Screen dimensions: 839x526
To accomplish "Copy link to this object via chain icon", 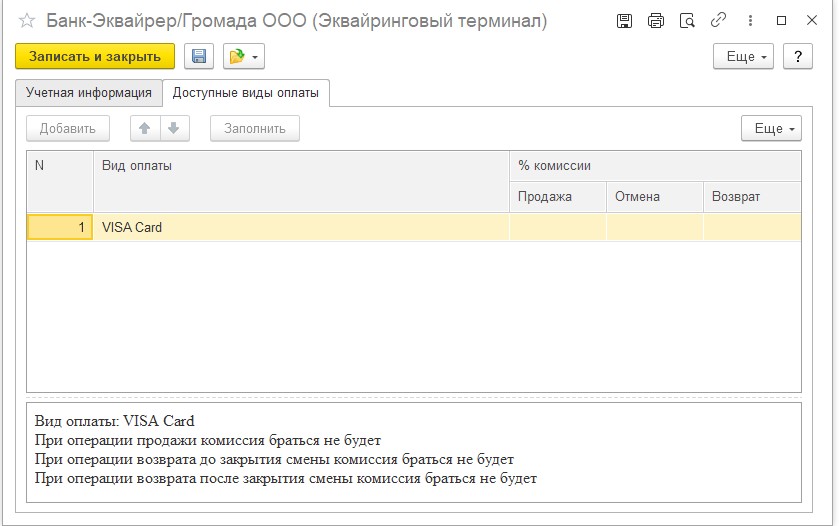I will 717,21.
